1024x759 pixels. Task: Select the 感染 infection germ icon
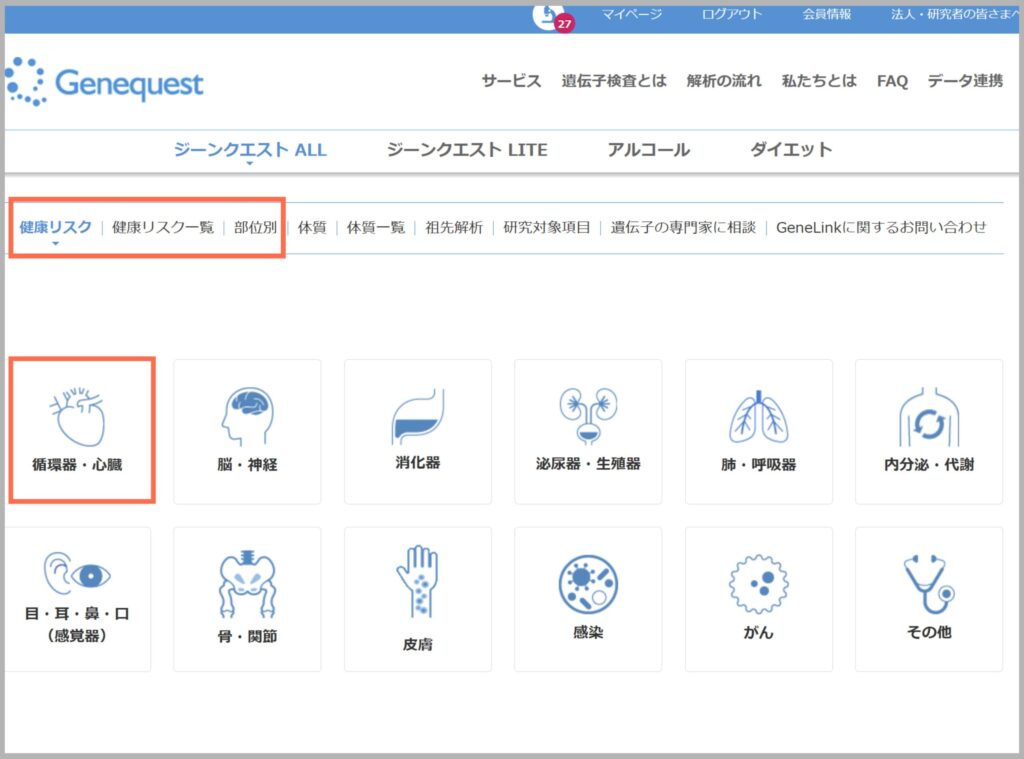coord(588,584)
